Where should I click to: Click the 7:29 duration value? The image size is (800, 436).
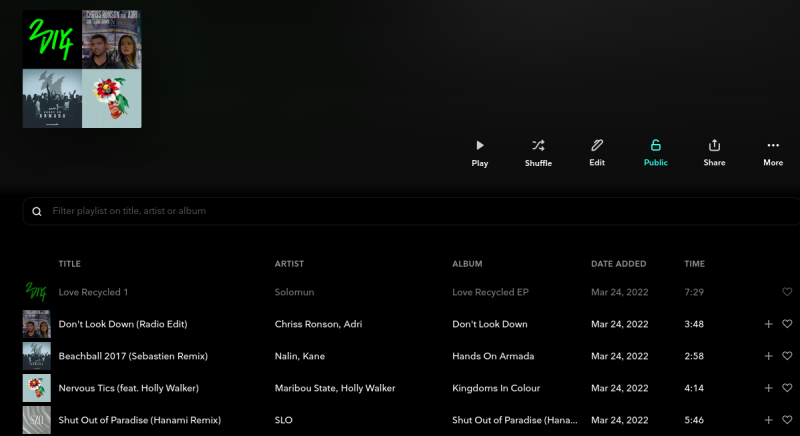[x=694, y=292]
